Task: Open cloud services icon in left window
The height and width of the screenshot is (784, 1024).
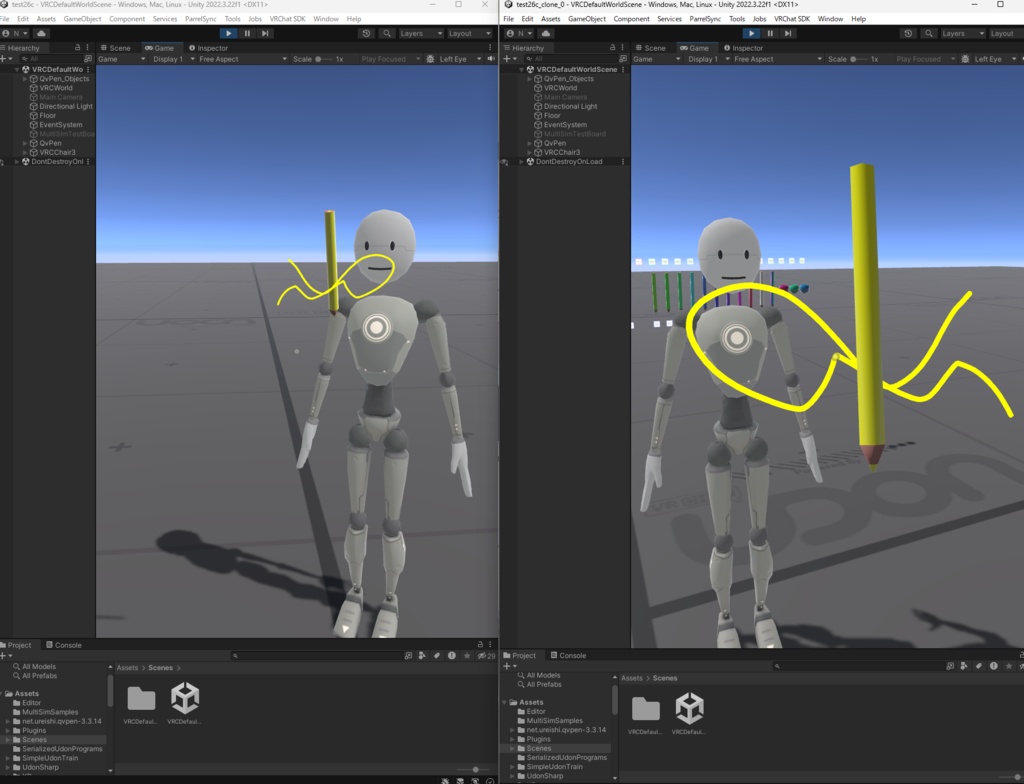Action: [41, 33]
